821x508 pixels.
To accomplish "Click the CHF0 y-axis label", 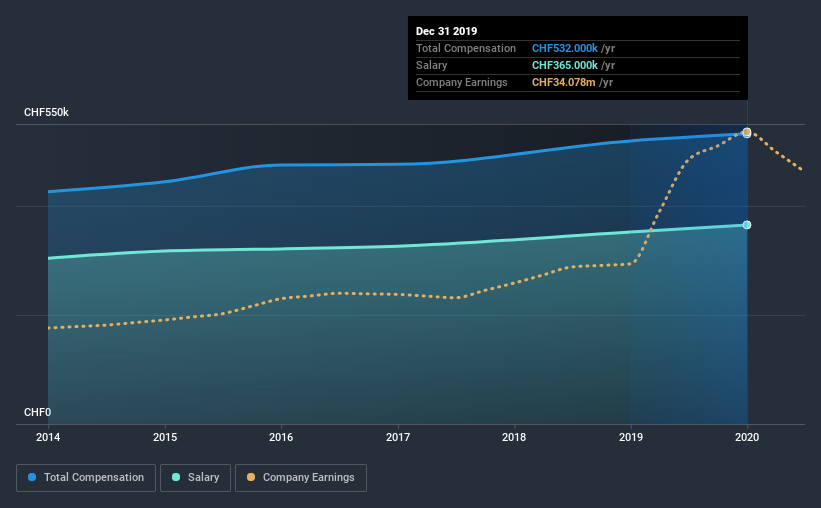I will pos(37,413).
